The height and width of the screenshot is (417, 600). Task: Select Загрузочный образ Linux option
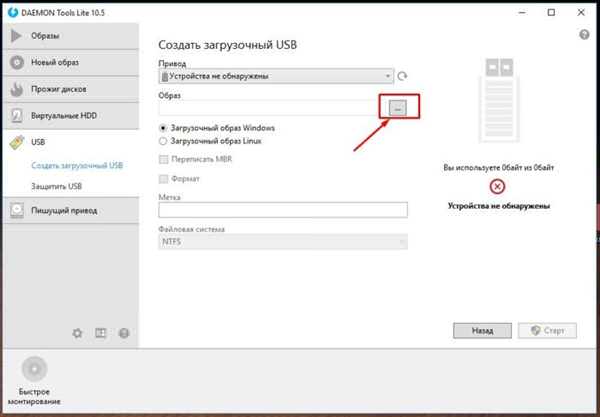[x=210, y=141]
